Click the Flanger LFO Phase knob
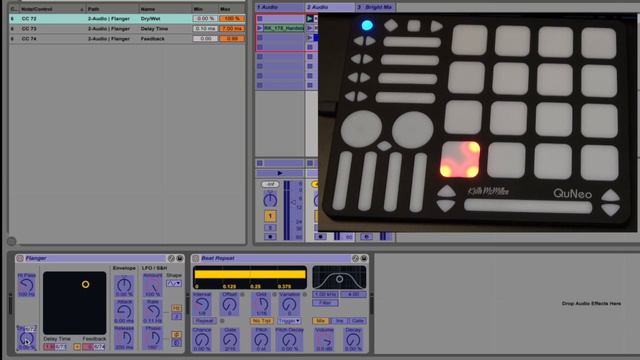Viewport: 640px width, 360px height. [x=153, y=338]
